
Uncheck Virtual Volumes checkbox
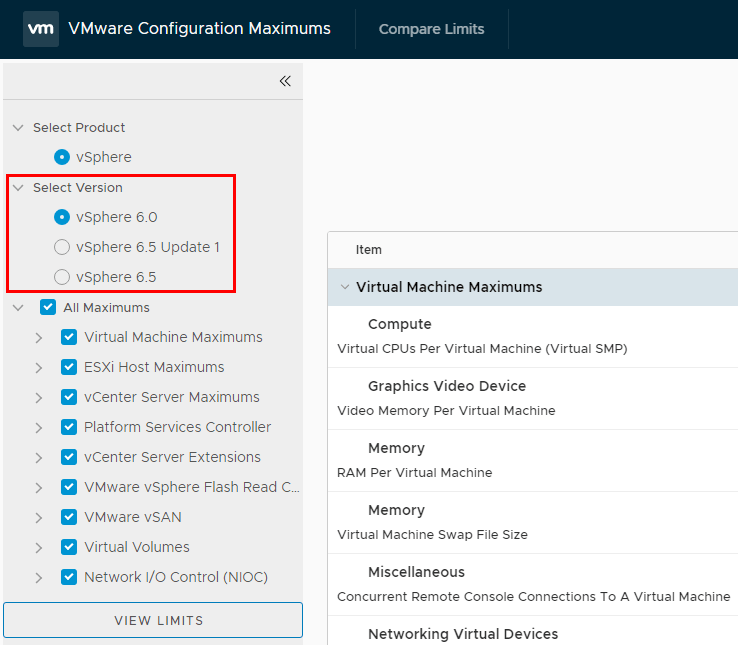[x=69, y=547]
